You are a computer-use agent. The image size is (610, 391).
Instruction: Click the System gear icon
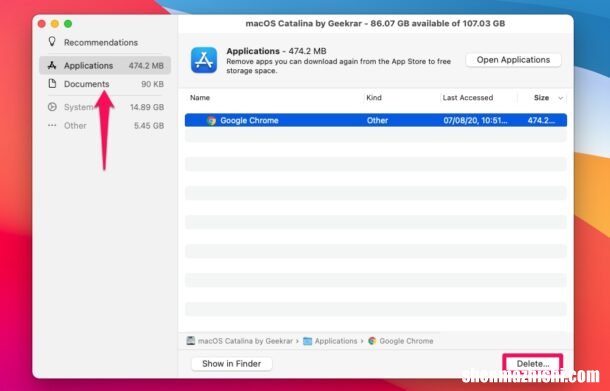coord(52,107)
